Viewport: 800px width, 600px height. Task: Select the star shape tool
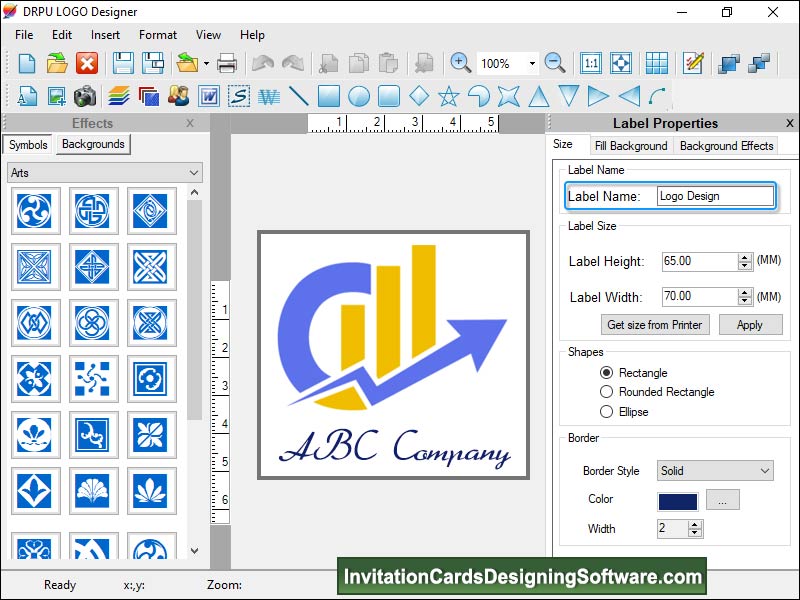(448, 97)
